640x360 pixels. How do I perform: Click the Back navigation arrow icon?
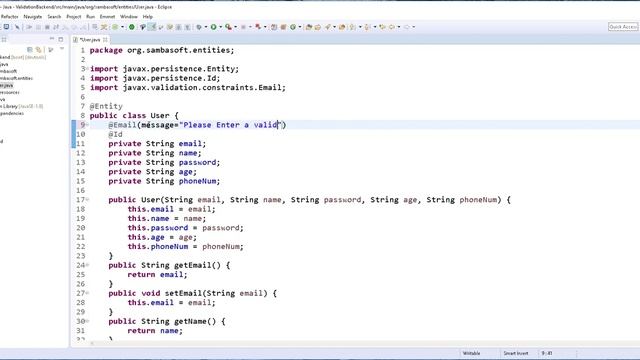click(x=392, y=27)
